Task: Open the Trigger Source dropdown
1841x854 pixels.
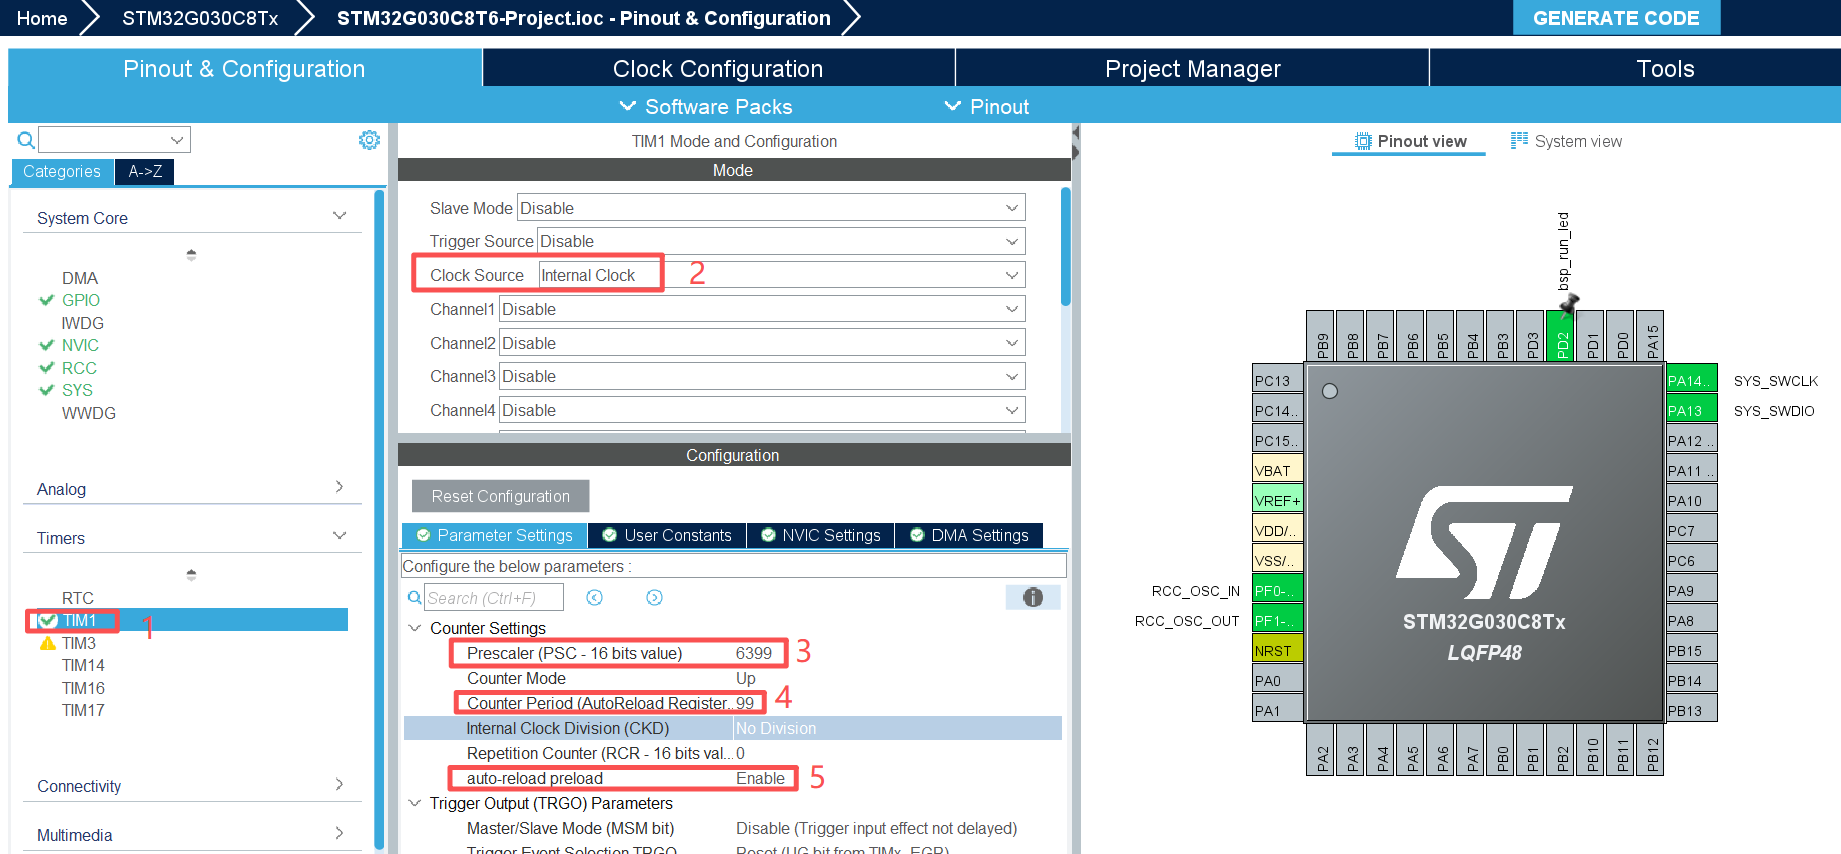Action: [x=781, y=241]
